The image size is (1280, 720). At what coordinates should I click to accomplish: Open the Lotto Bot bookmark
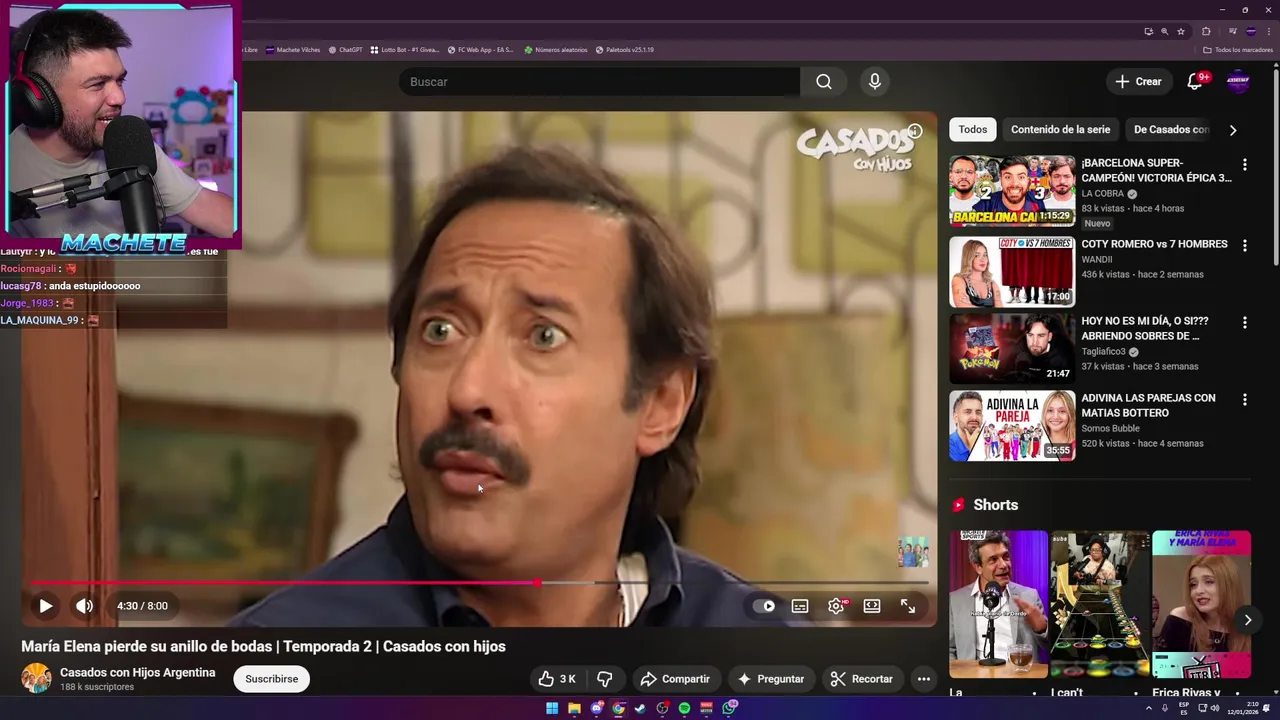(x=405, y=50)
